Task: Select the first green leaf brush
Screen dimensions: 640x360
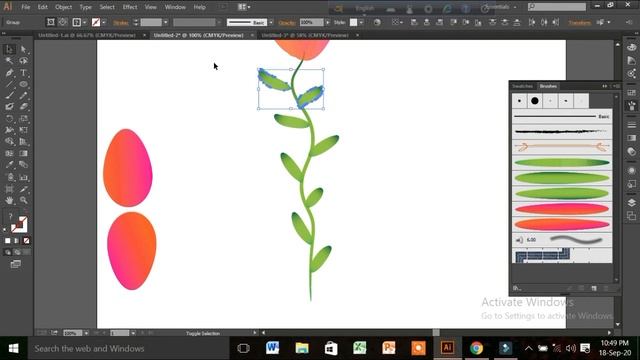Action: (x=562, y=163)
